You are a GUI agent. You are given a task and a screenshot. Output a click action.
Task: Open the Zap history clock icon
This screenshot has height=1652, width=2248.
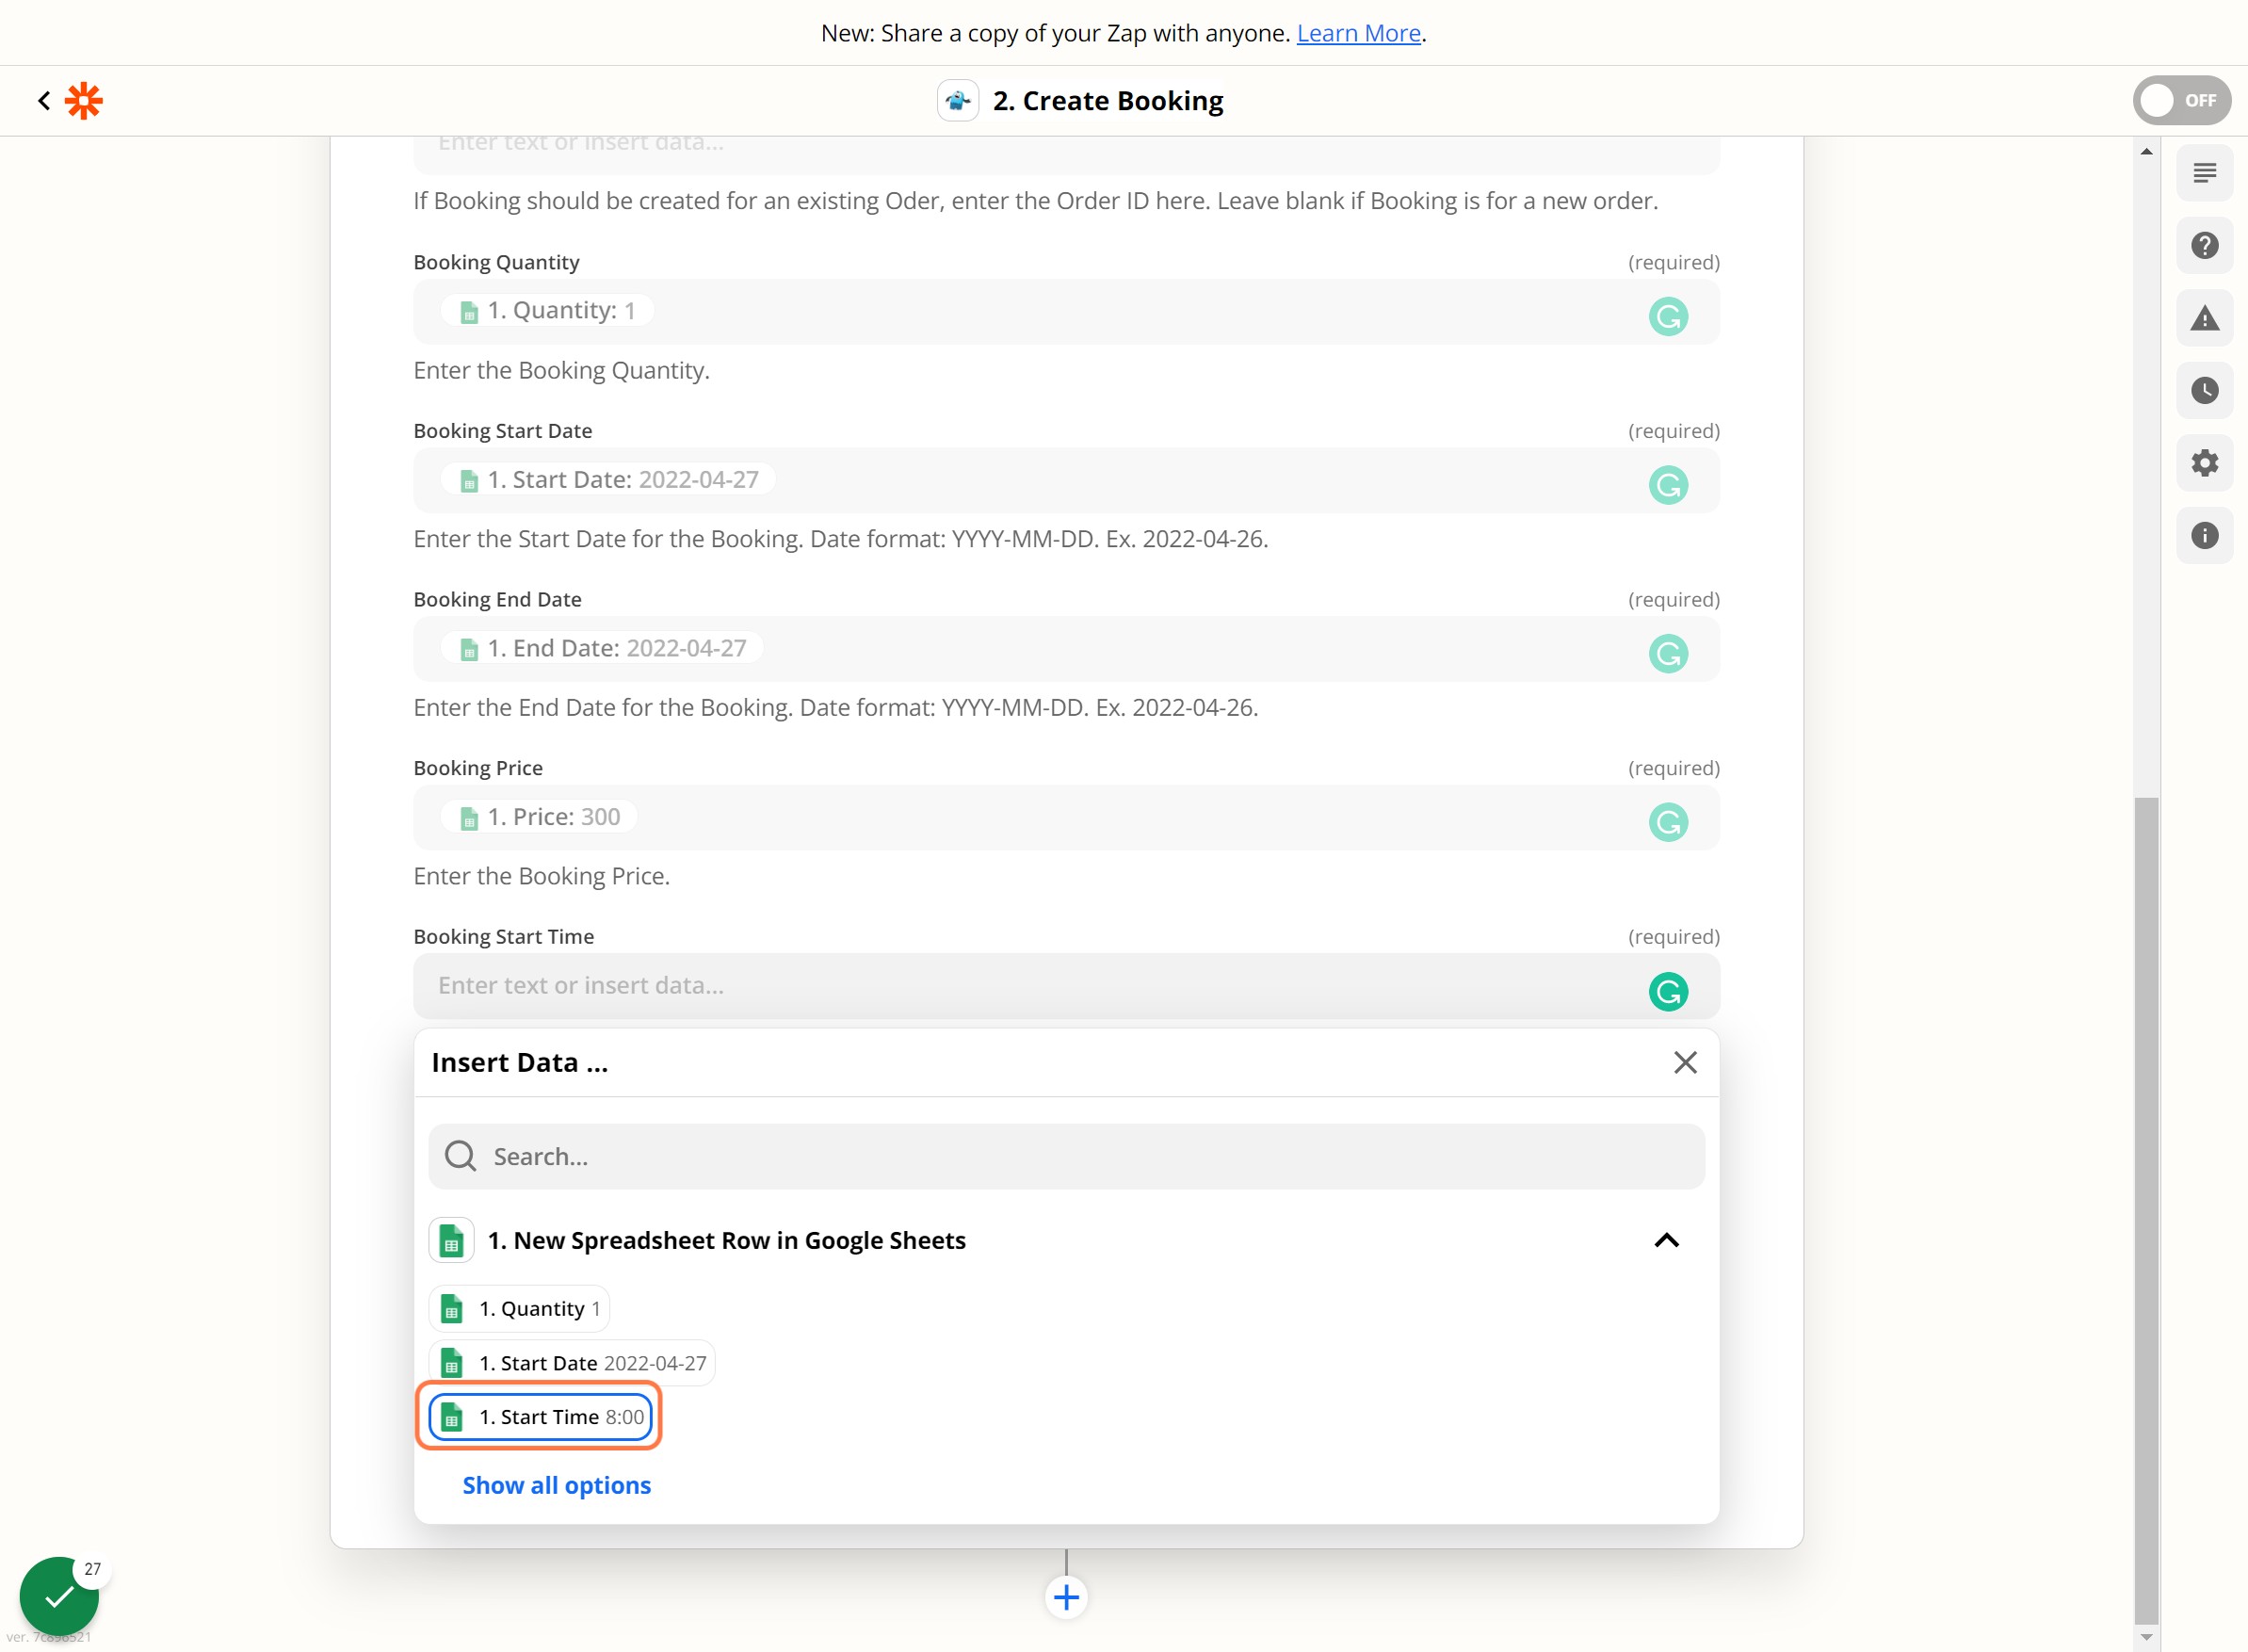pyautogui.click(x=2204, y=390)
